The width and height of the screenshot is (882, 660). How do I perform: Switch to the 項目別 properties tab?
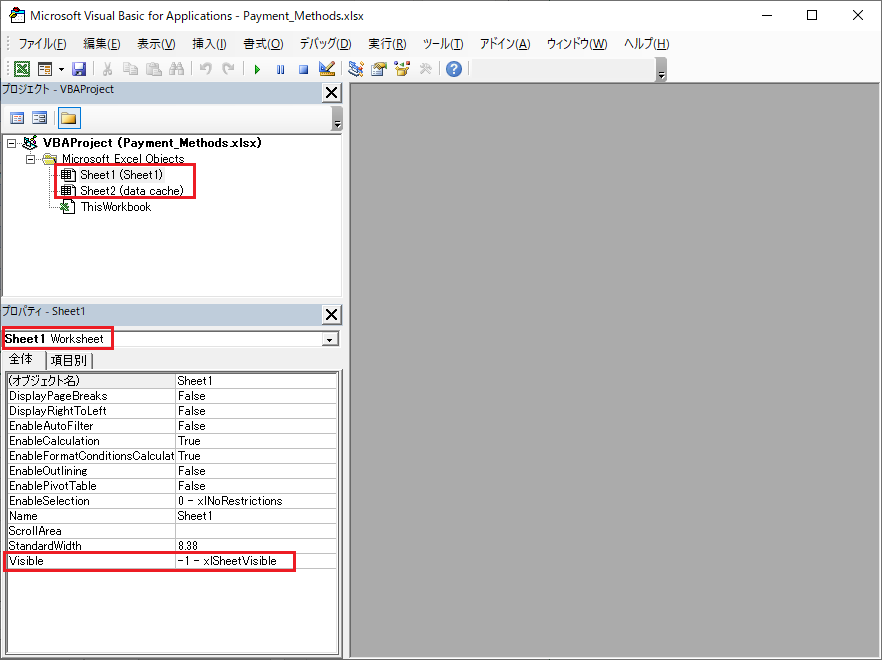[69, 361]
